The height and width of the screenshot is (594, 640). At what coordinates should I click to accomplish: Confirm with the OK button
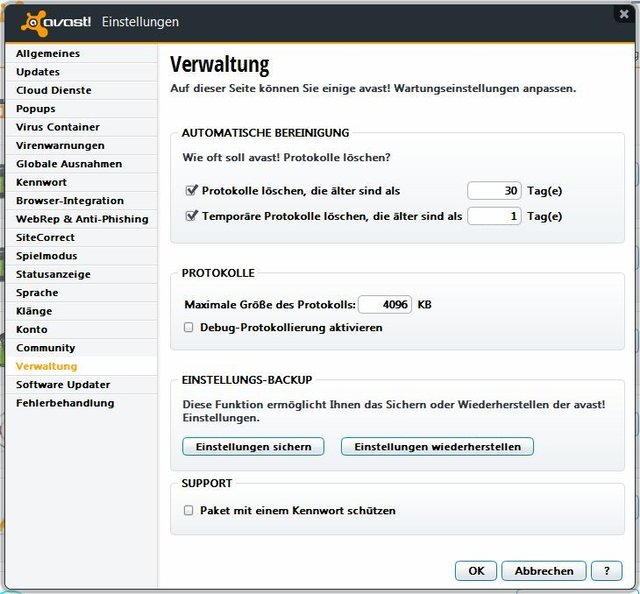pos(476,571)
